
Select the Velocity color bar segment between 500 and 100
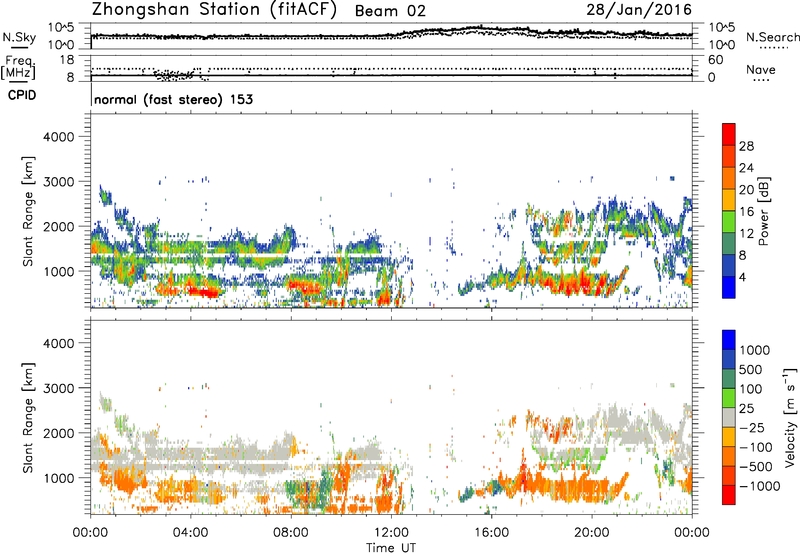(729, 379)
